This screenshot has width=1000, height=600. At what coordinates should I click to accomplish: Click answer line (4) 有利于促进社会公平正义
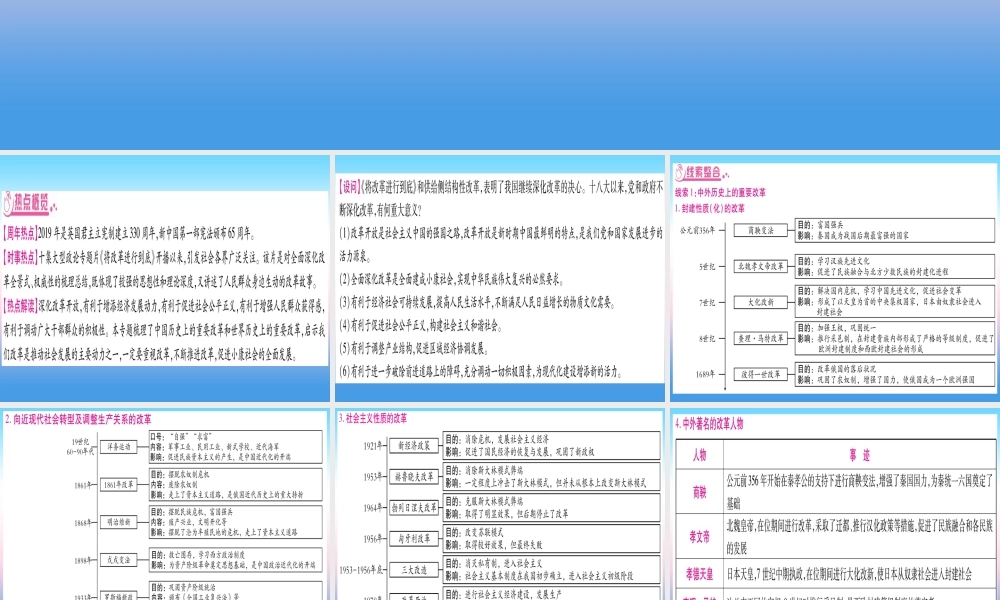tap(420, 325)
